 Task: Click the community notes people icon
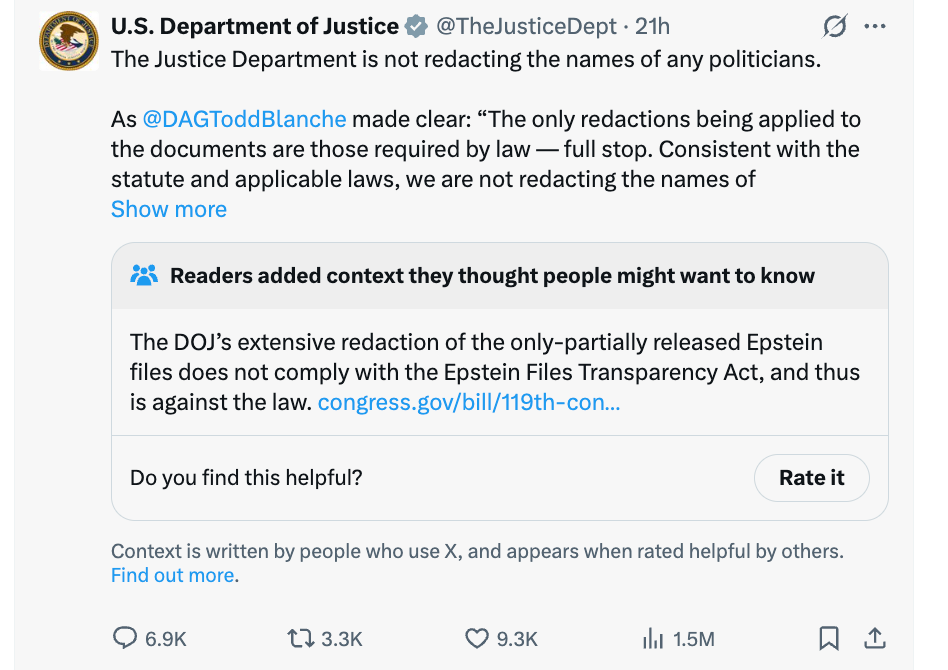click(x=144, y=275)
